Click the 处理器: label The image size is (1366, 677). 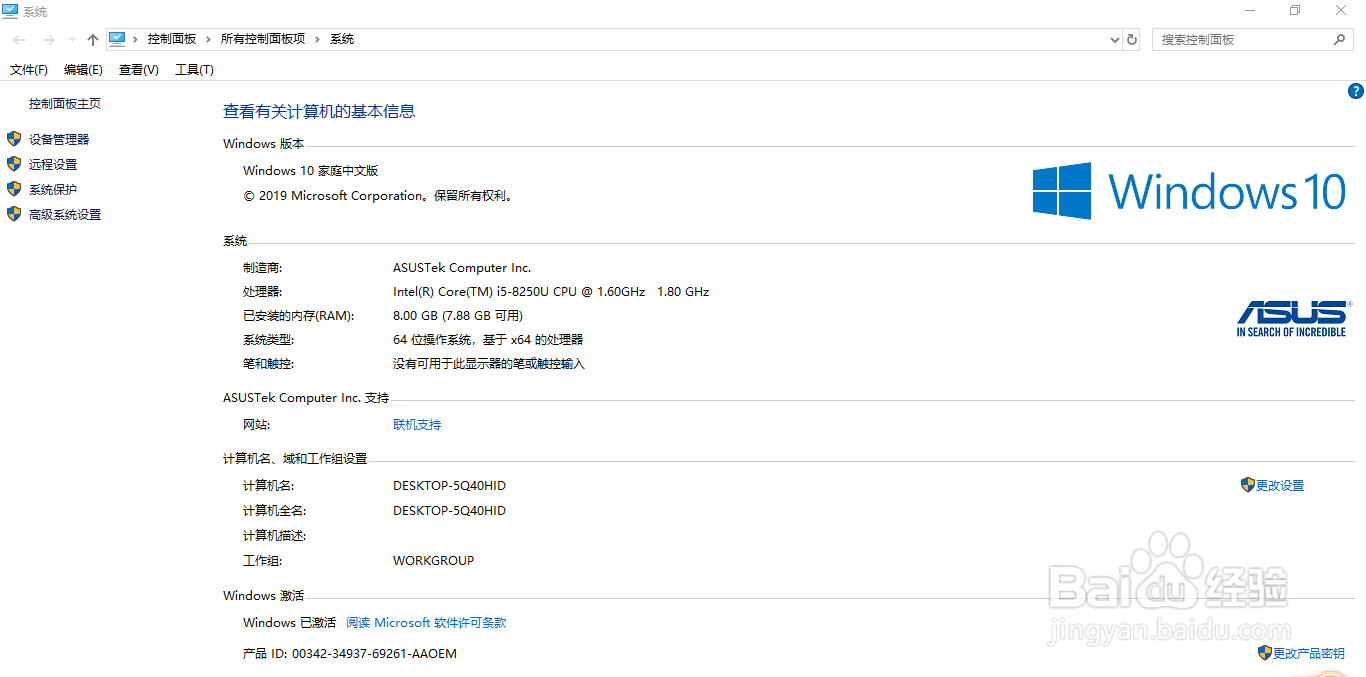point(263,292)
